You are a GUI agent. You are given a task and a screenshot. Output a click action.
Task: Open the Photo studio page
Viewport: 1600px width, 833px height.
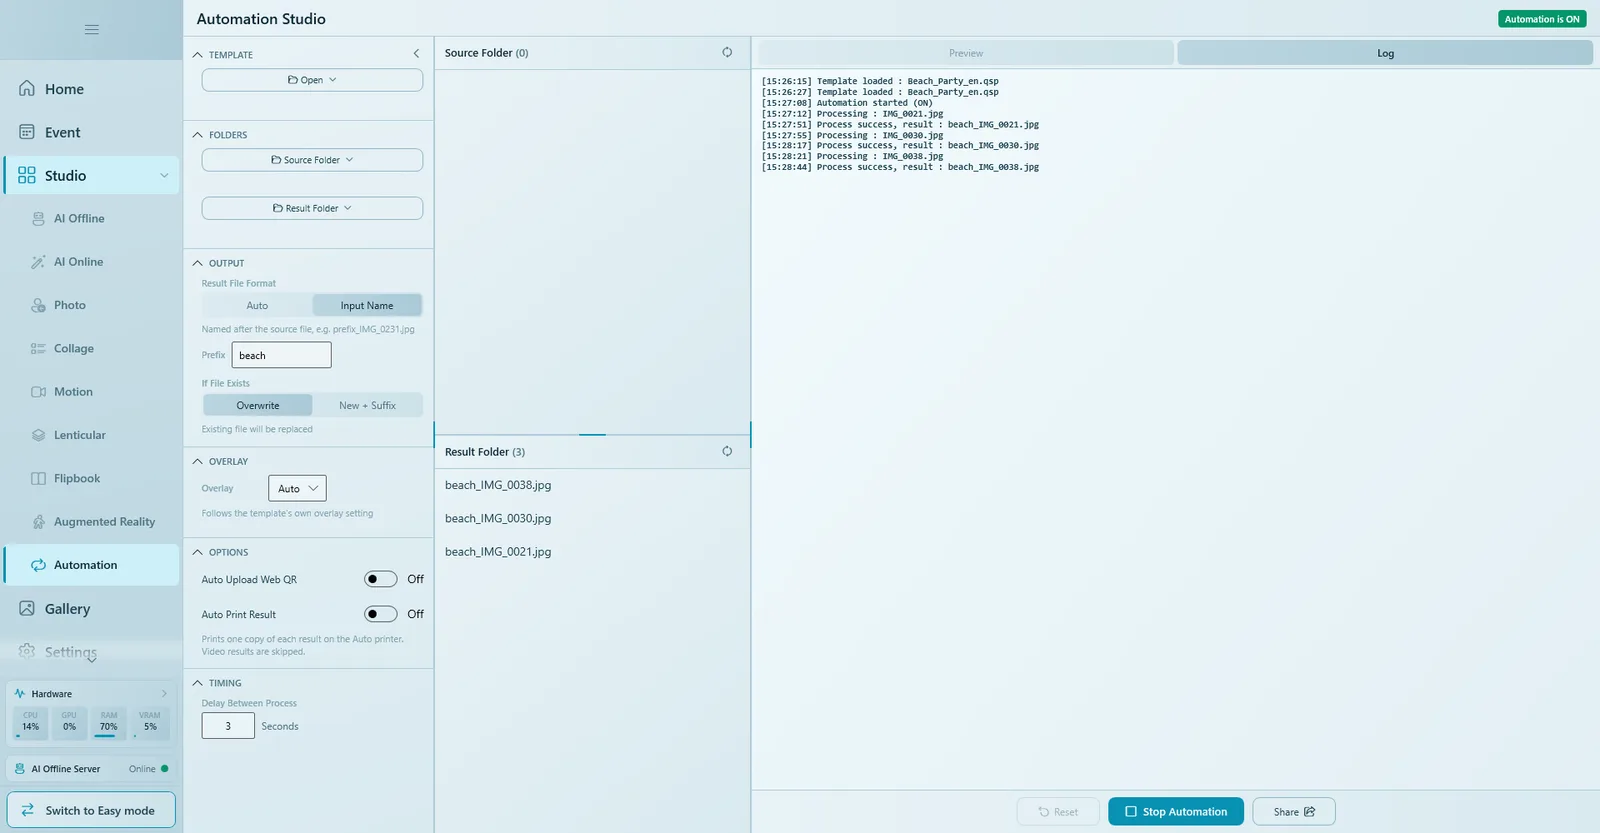[x=91, y=305]
